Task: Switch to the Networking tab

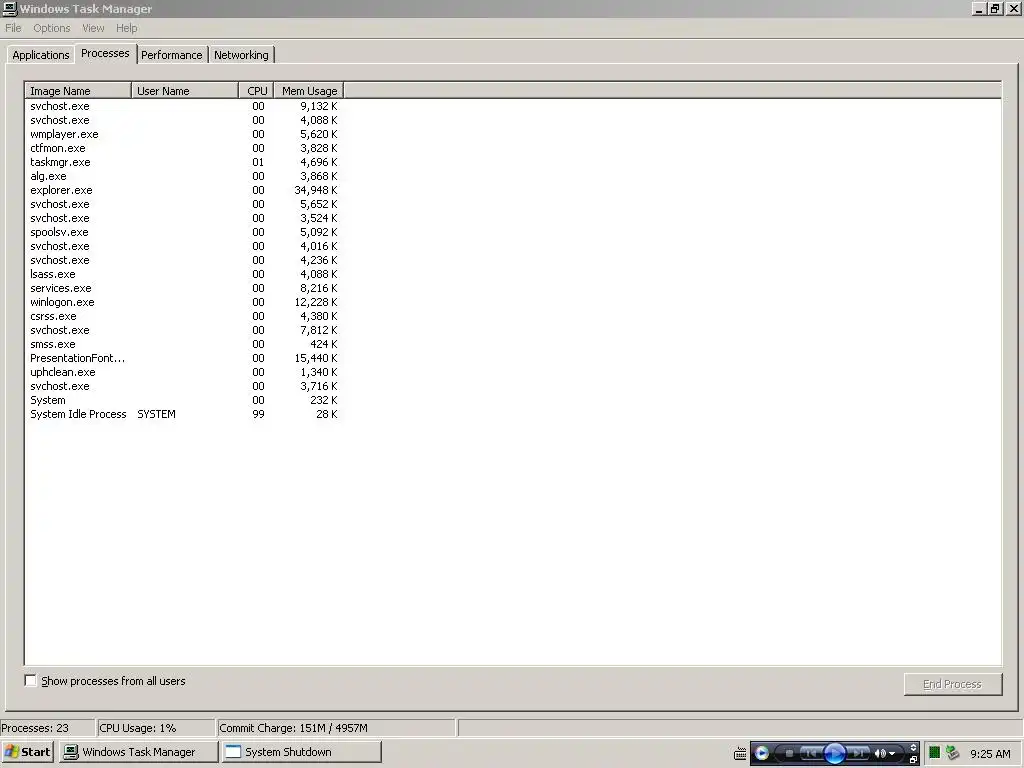Action: tap(241, 55)
